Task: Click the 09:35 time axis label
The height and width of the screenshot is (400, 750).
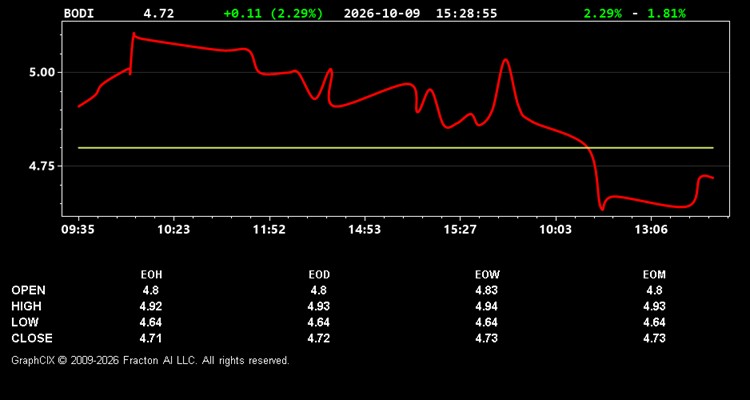Action: [x=78, y=230]
